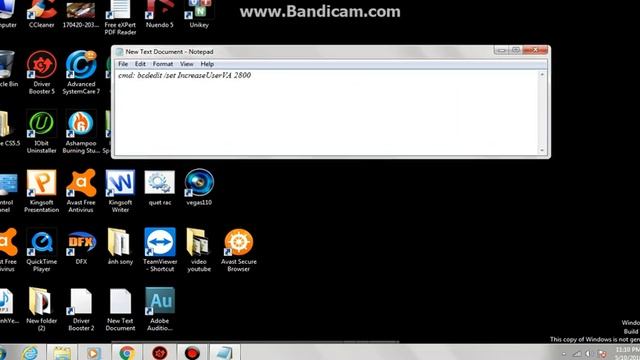Click Notepad's scrollbar down arrow
This screenshot has width=640, height=360.
point(542,150)
